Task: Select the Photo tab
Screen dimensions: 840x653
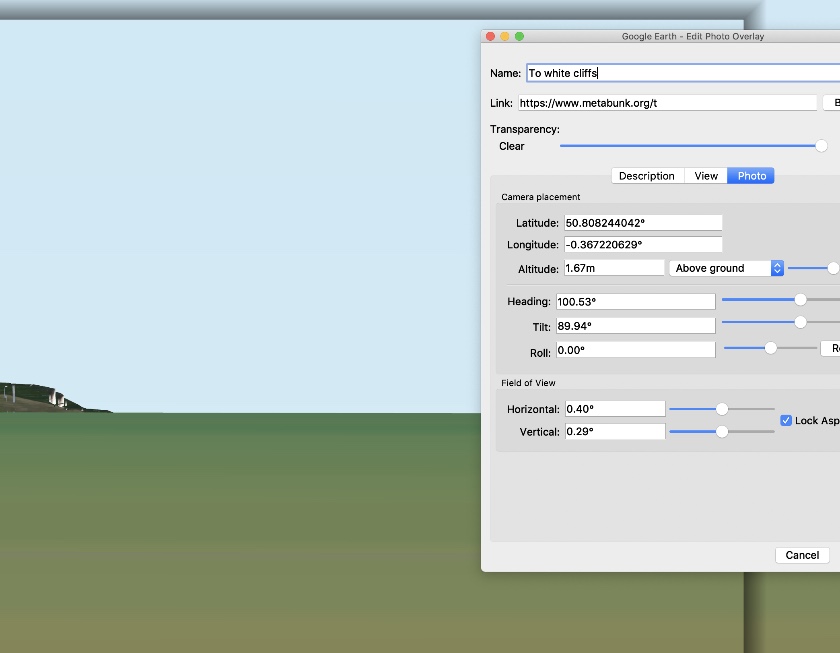Action: coord(751,176)
